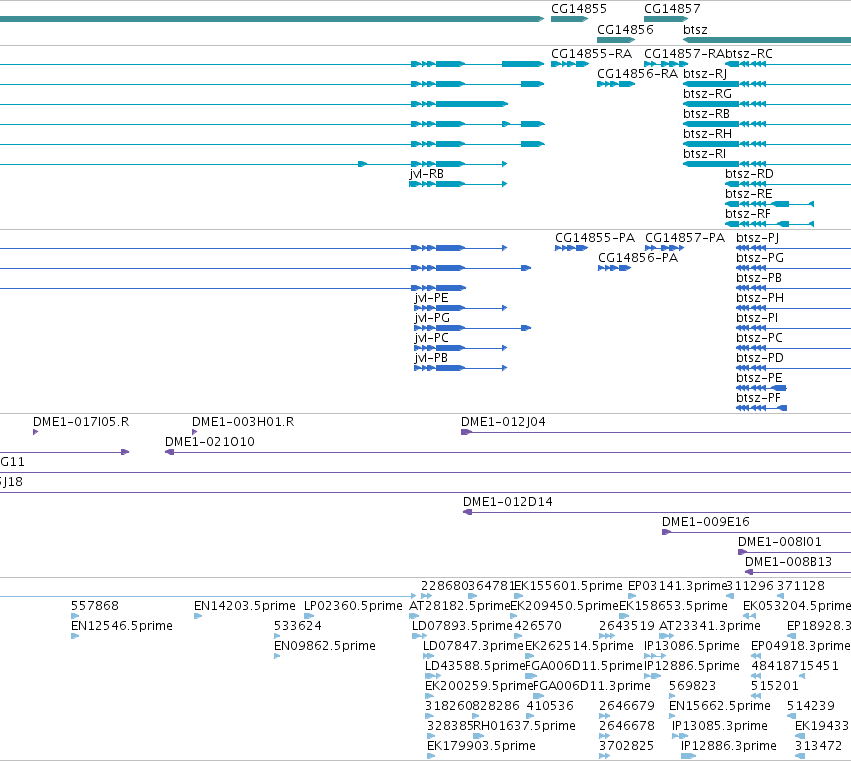
Task: Select the btsz-RD transcript label
Action: click(x=749, y=174)
